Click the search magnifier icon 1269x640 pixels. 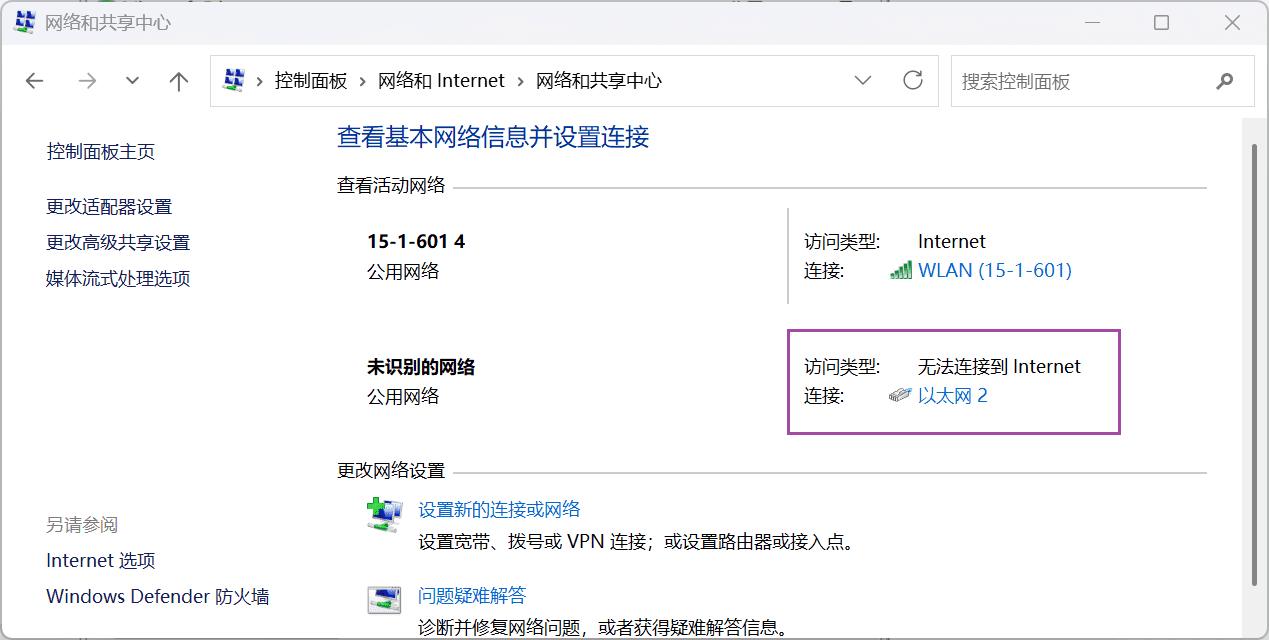point(1224,81)
